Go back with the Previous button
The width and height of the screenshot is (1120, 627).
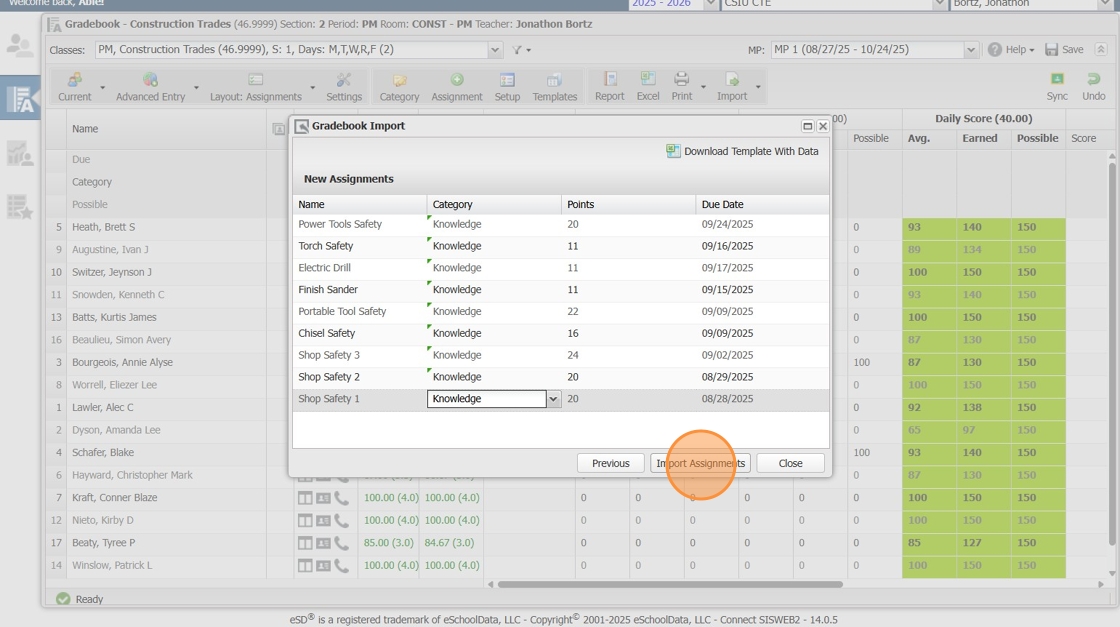click(610, 463)
